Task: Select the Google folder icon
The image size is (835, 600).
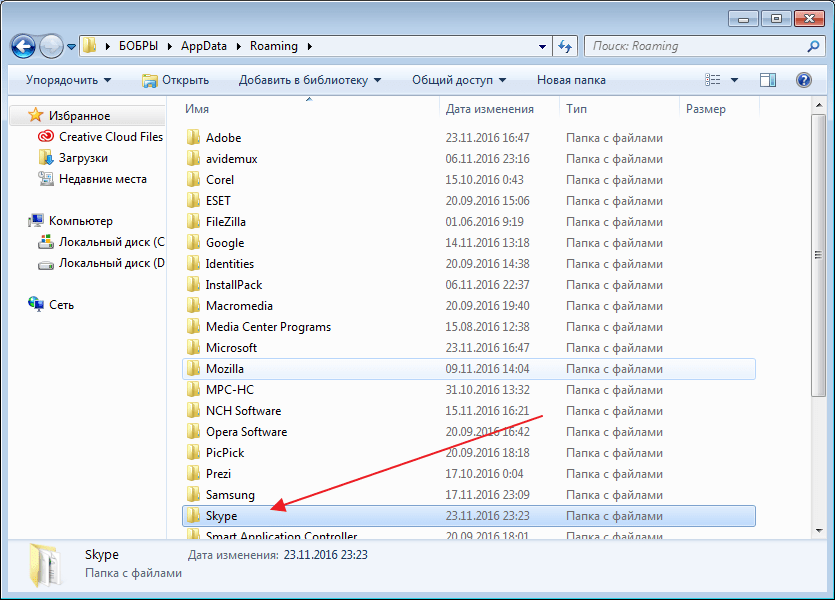Action: pos(193,243)
